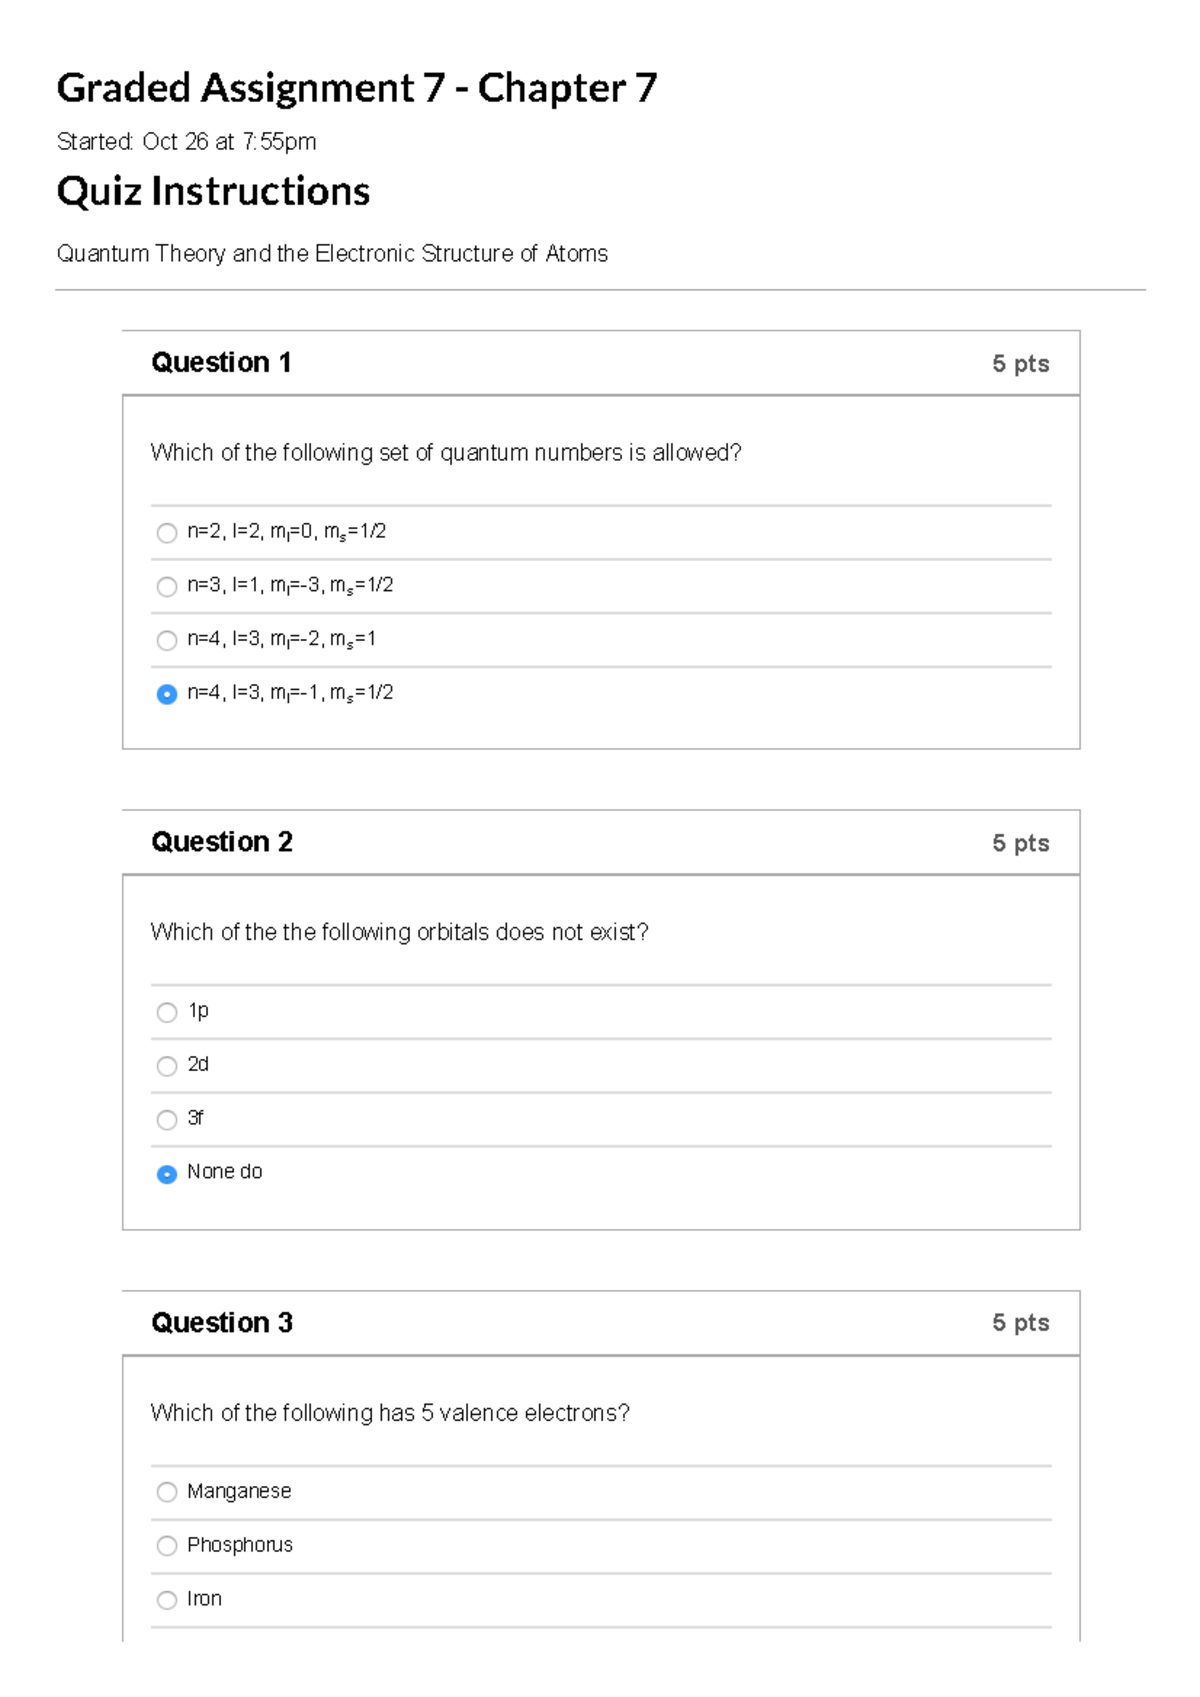Select Iron for Question 3
The width and height of the screenshot is (1200, 1697).
167,1599
